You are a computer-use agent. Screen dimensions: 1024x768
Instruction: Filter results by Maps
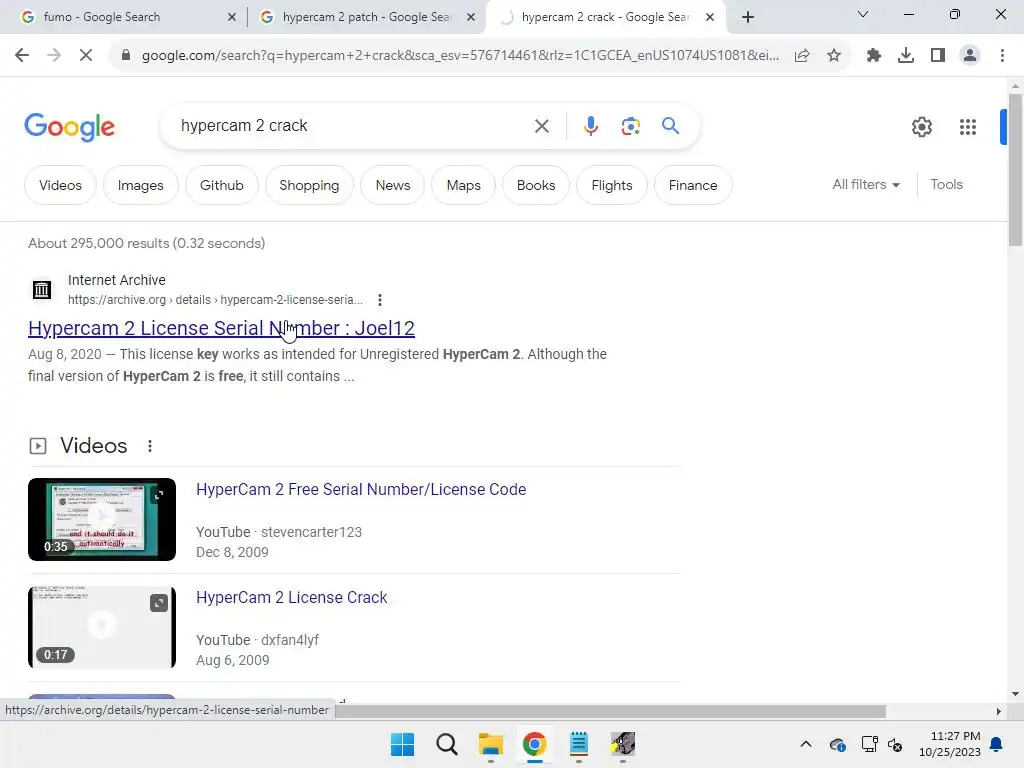pos(464,185)
